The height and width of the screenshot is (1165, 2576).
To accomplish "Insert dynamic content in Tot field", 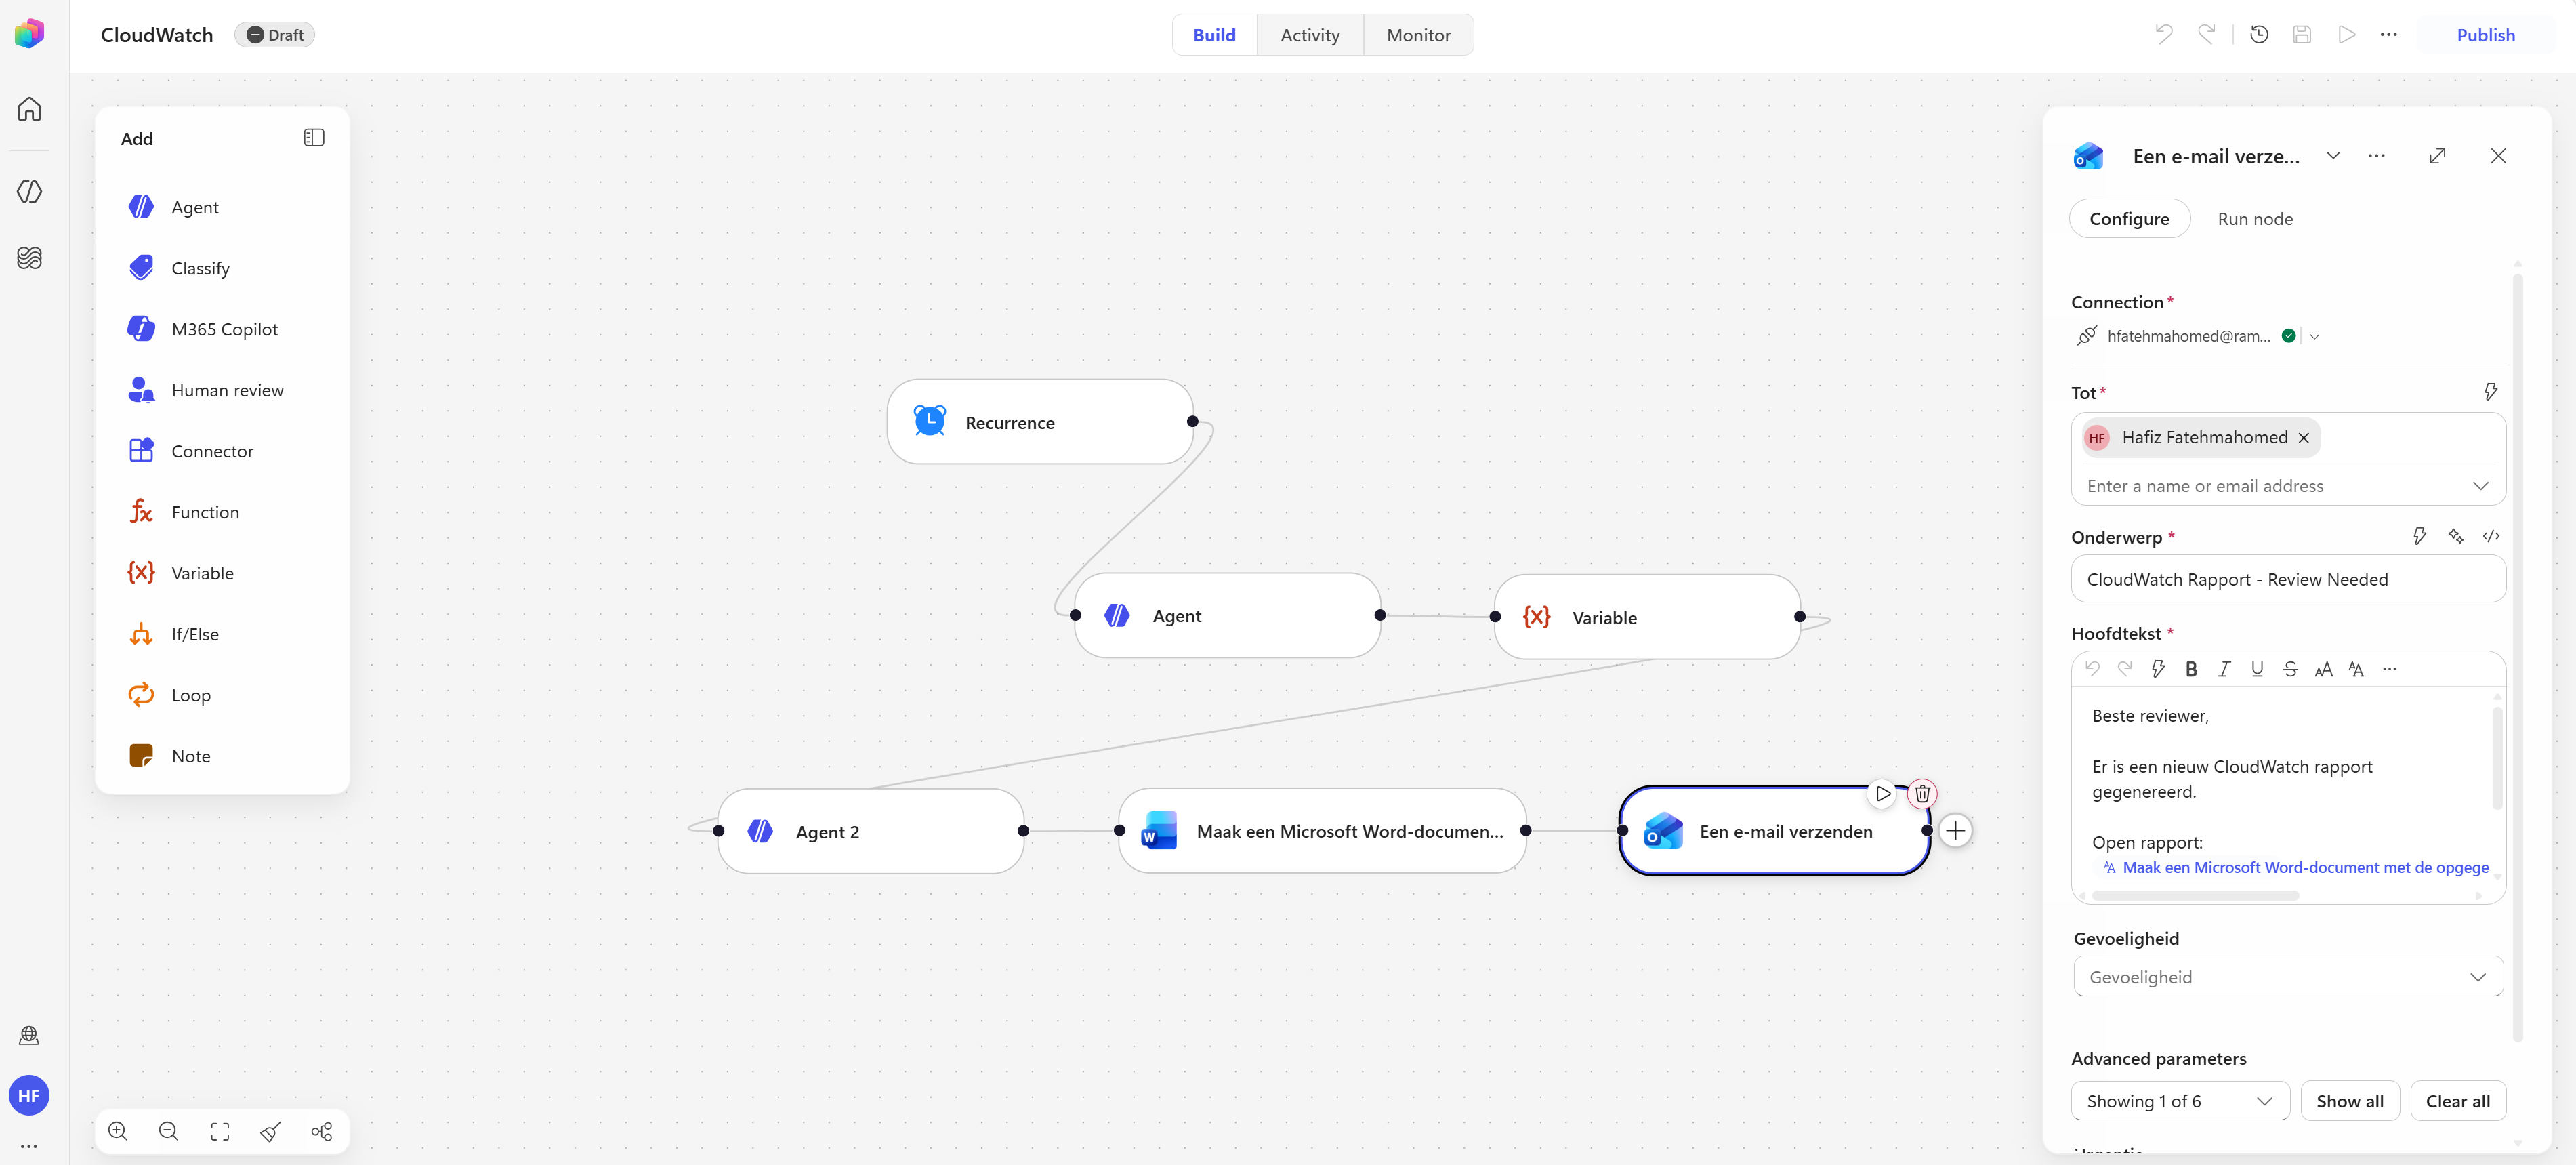I will click(2490, 392).
